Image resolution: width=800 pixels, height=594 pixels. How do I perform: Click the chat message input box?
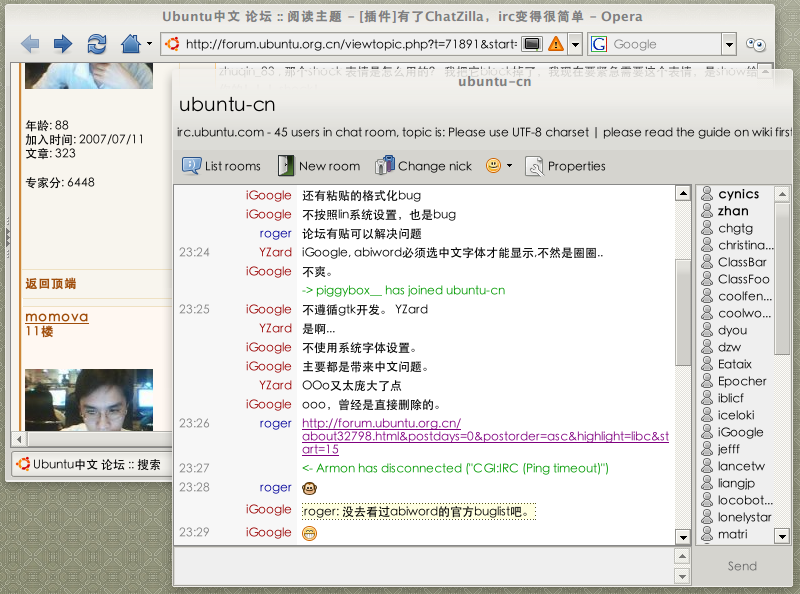pyautogui.click(x=424, y=566)
